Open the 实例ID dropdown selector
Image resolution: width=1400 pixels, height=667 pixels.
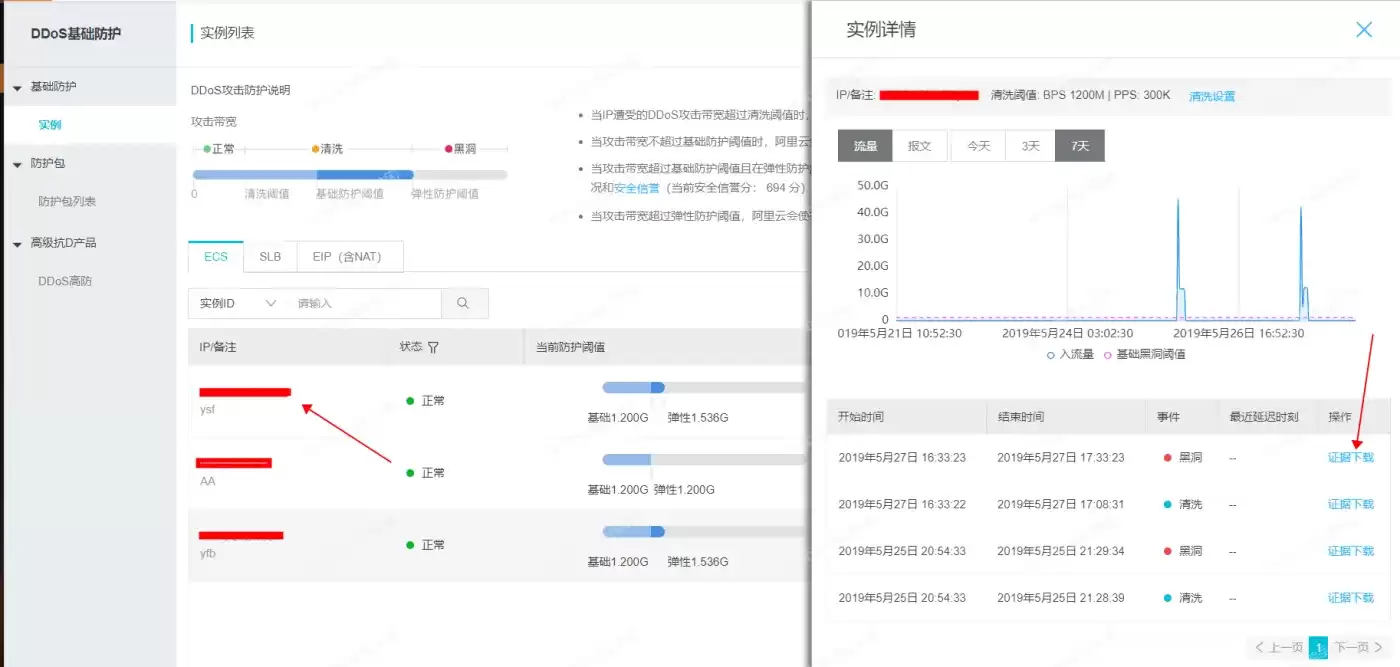238,303
